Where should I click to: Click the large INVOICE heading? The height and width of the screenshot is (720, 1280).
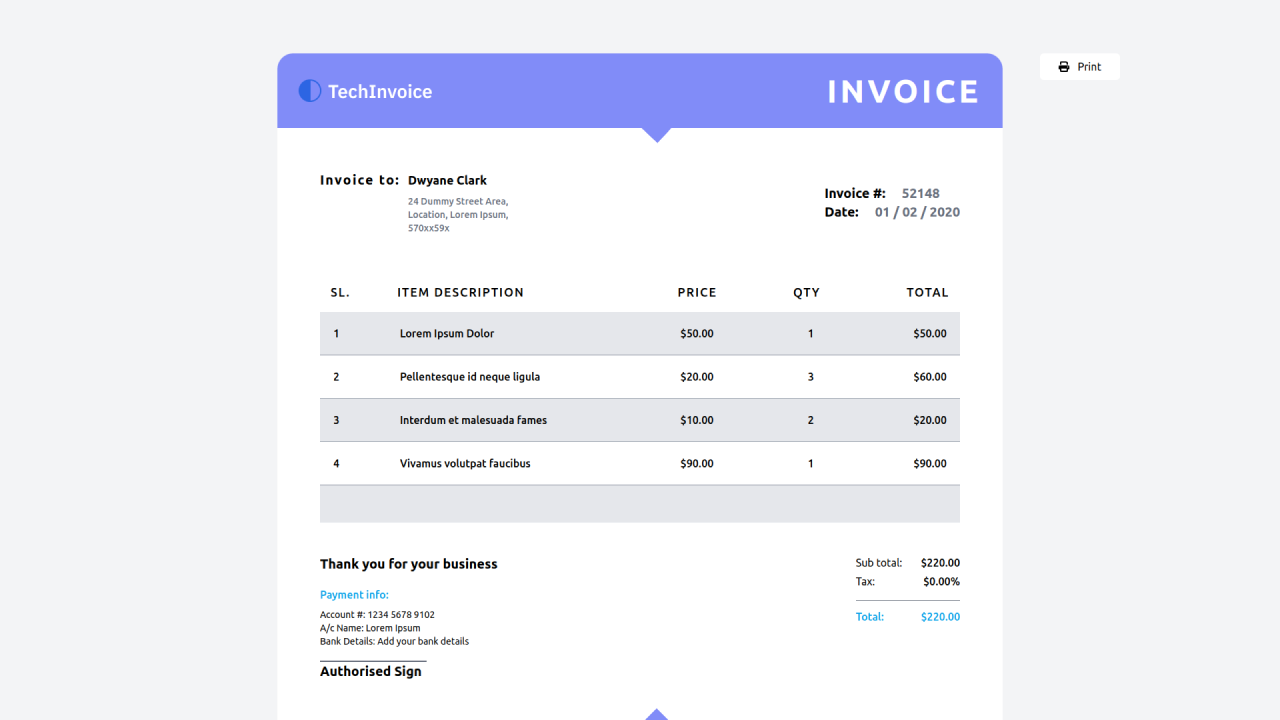[903, 92]
